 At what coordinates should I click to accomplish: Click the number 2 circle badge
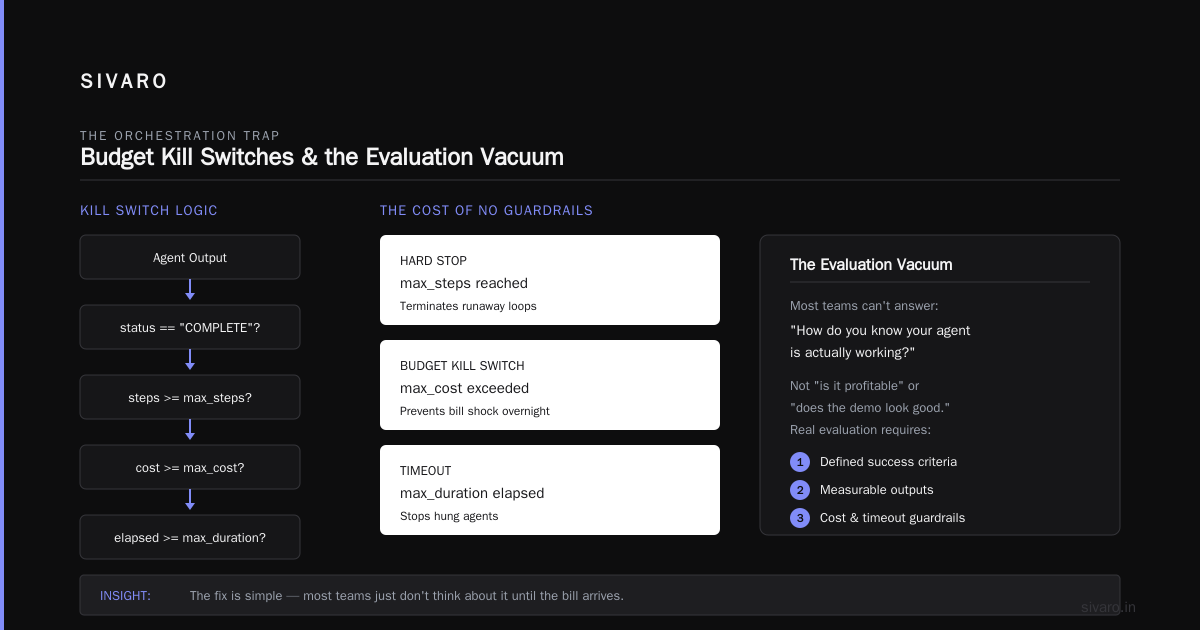point(799,490)
